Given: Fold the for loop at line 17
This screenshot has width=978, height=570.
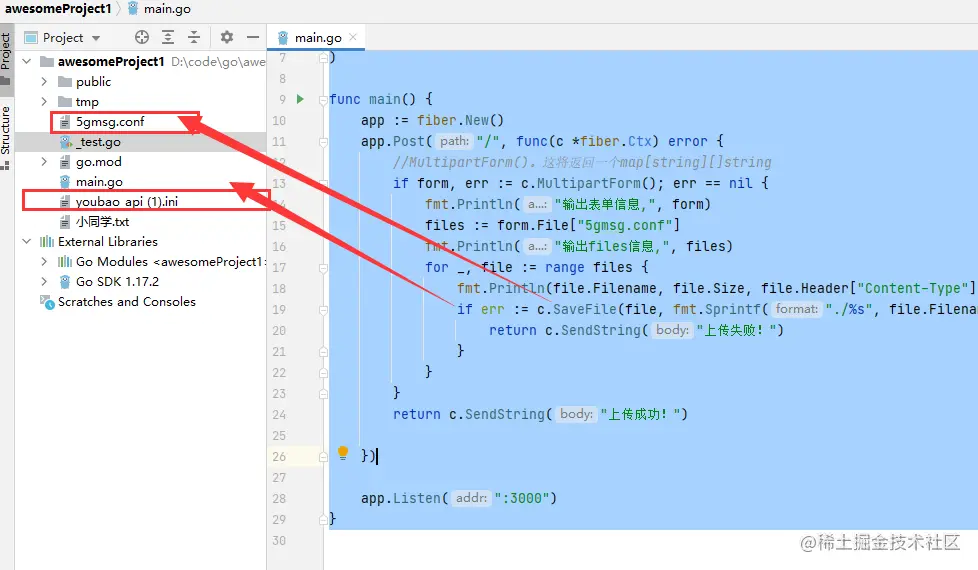Looking at the screenshot, I should pyautogui.click(x=323, y=268).
